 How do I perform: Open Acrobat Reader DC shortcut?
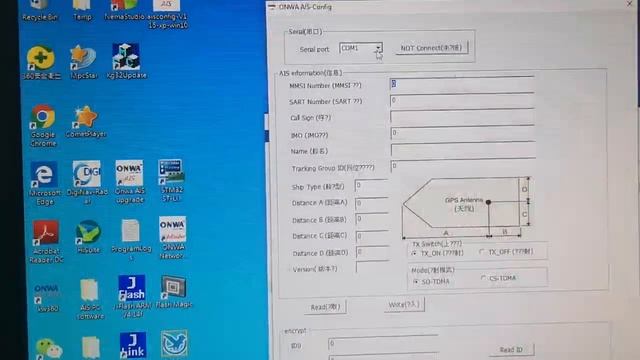pyautogui.click(x=46, y=242)
